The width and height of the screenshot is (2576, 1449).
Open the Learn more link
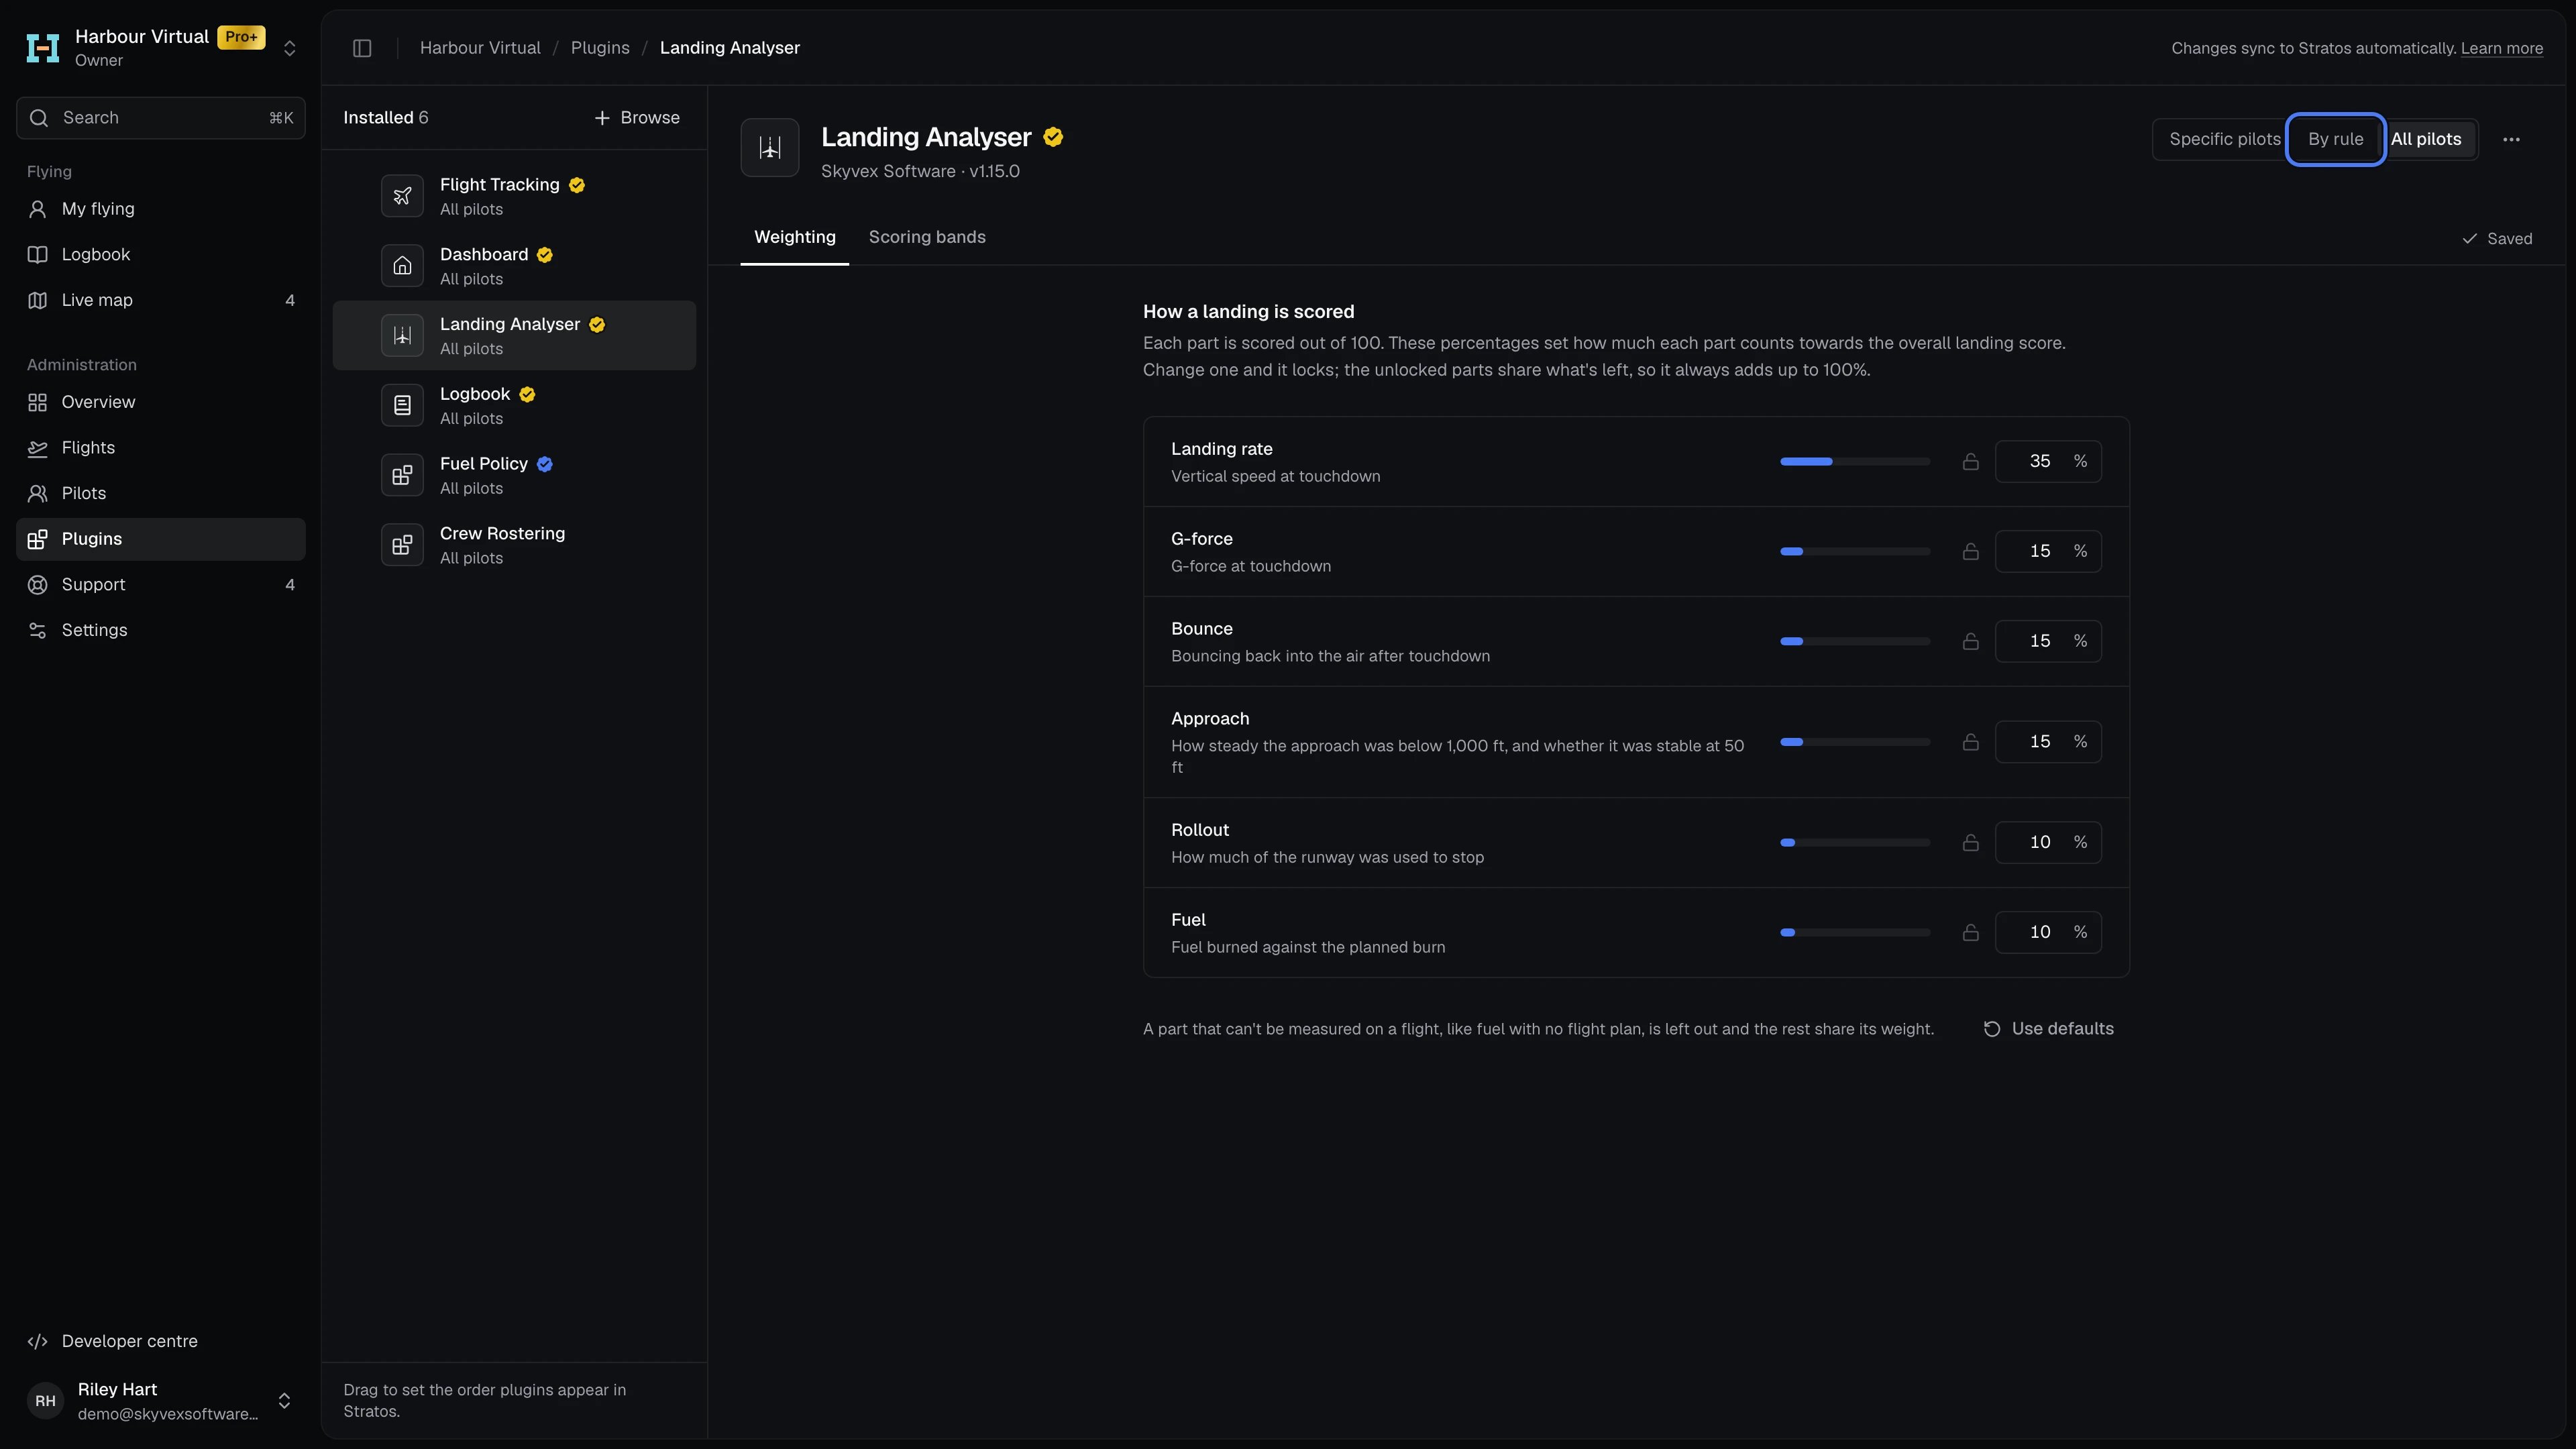click(x=2501, y=48)
